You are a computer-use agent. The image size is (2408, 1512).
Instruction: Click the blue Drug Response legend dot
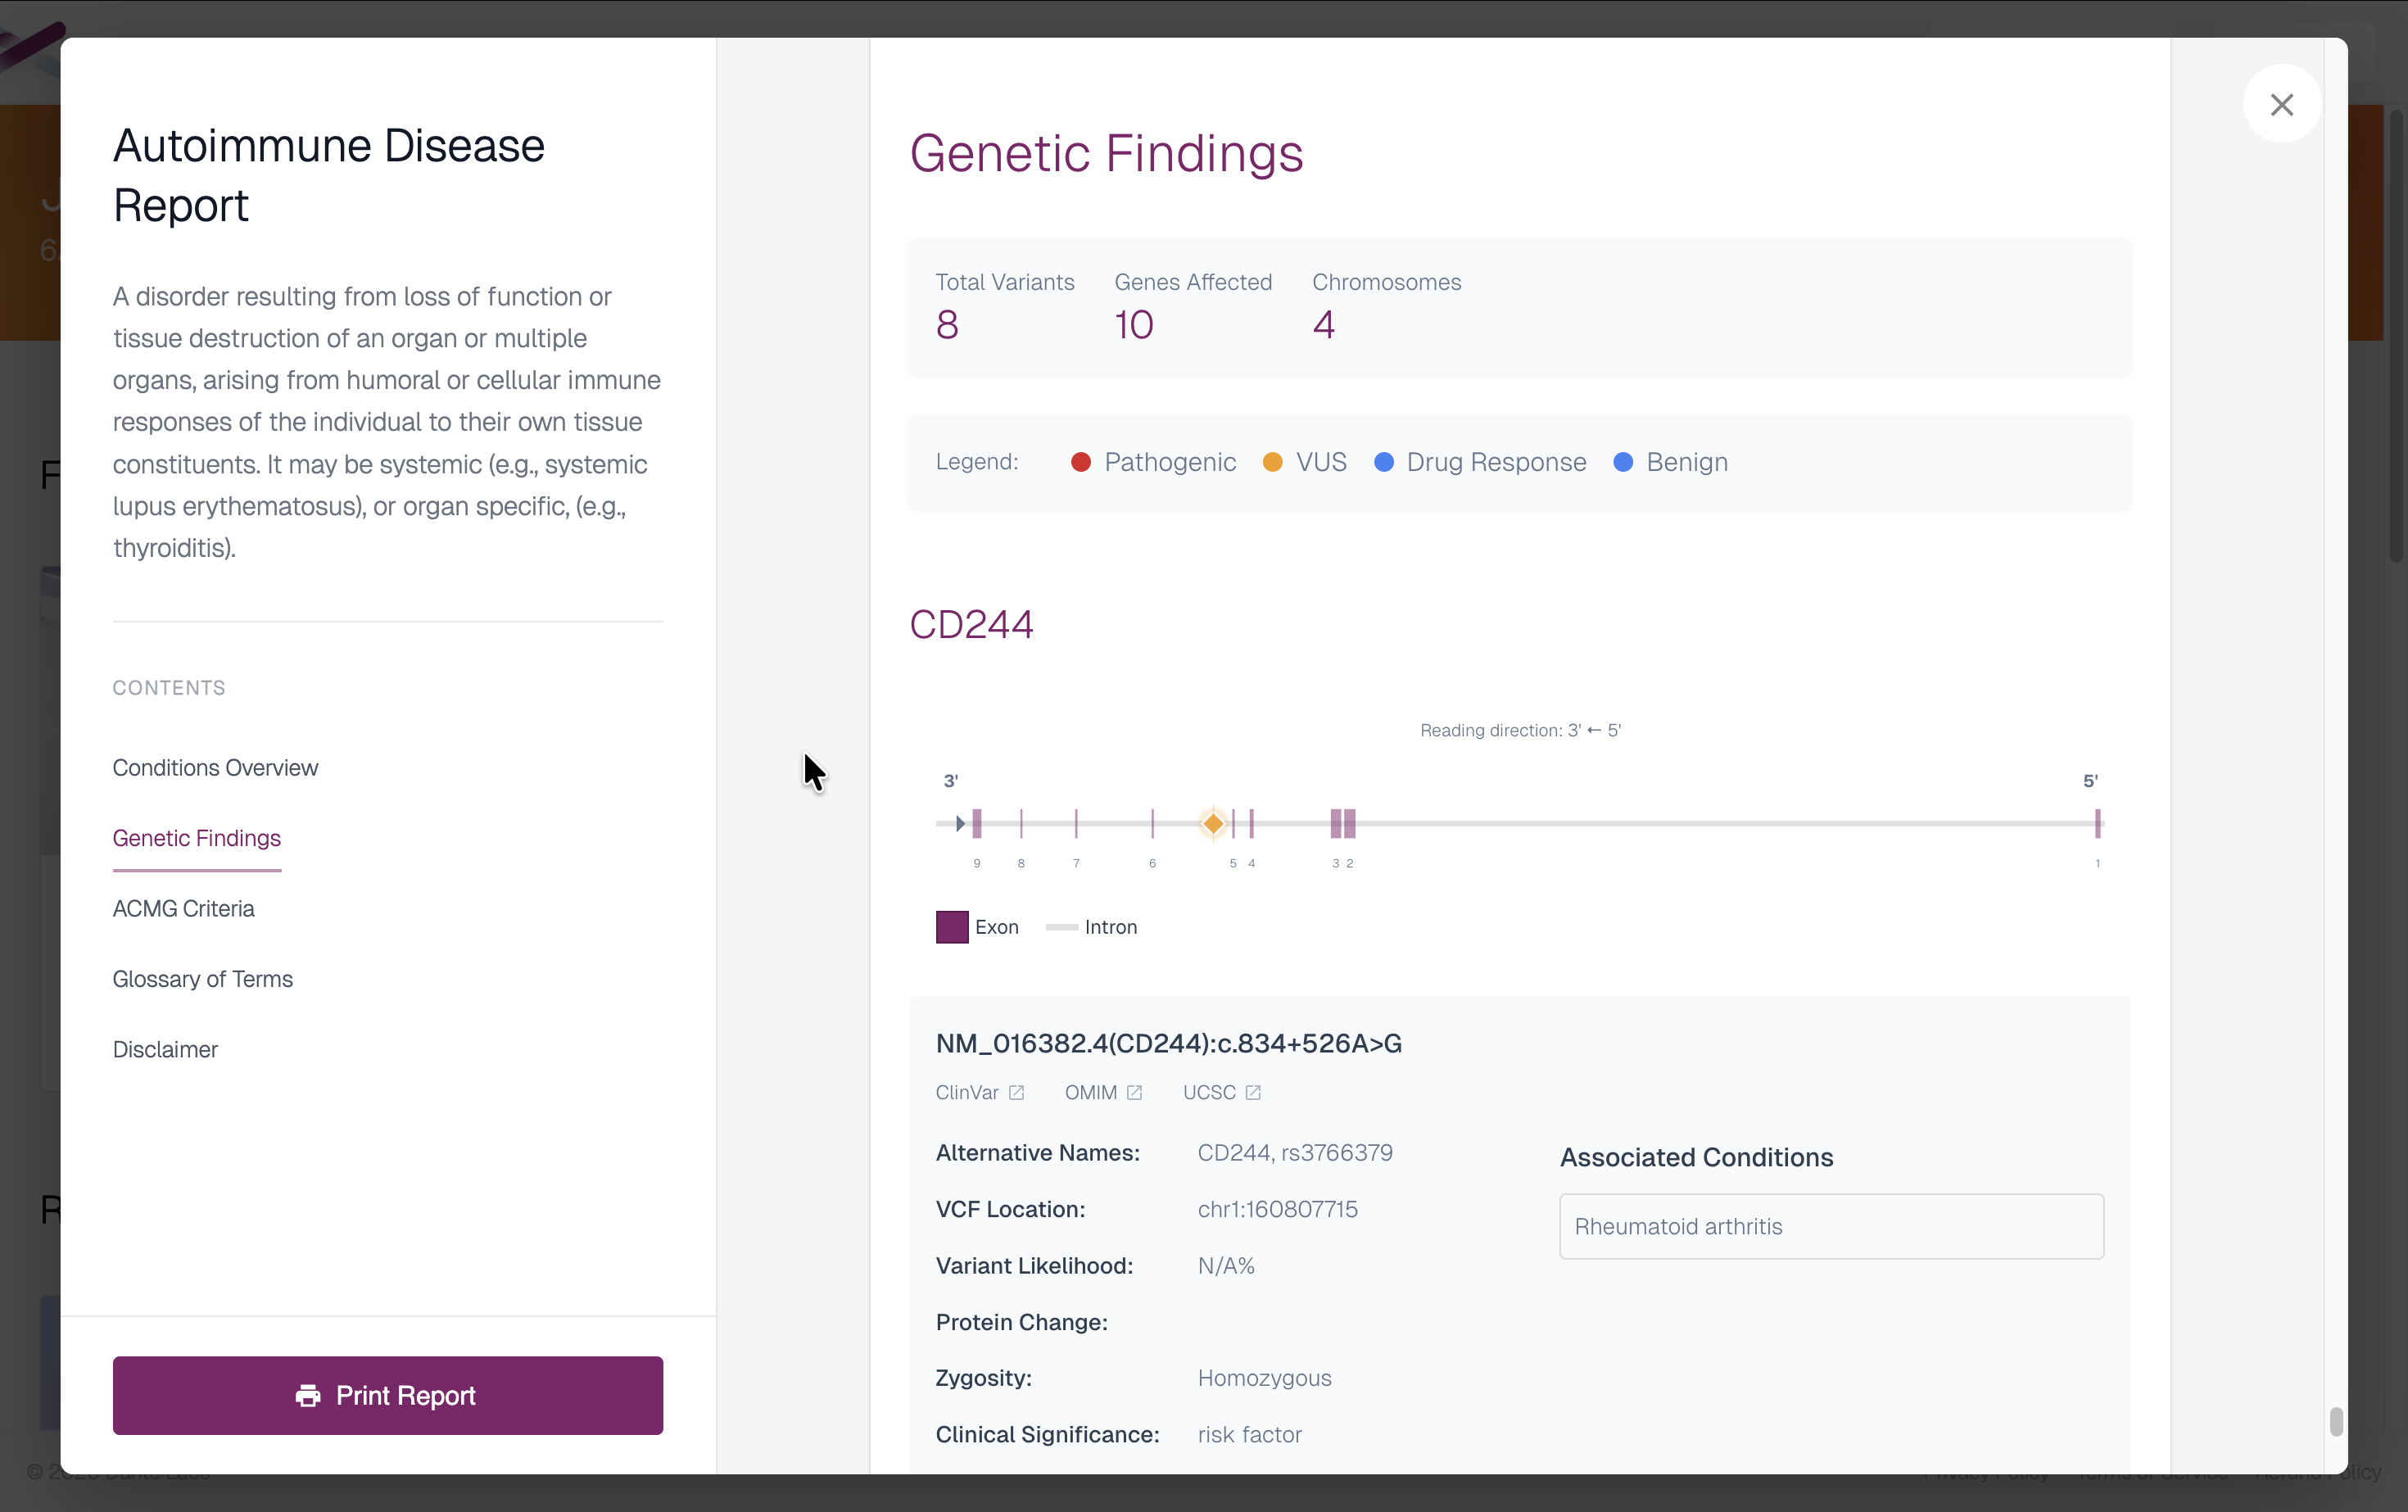coord(1384,462)
